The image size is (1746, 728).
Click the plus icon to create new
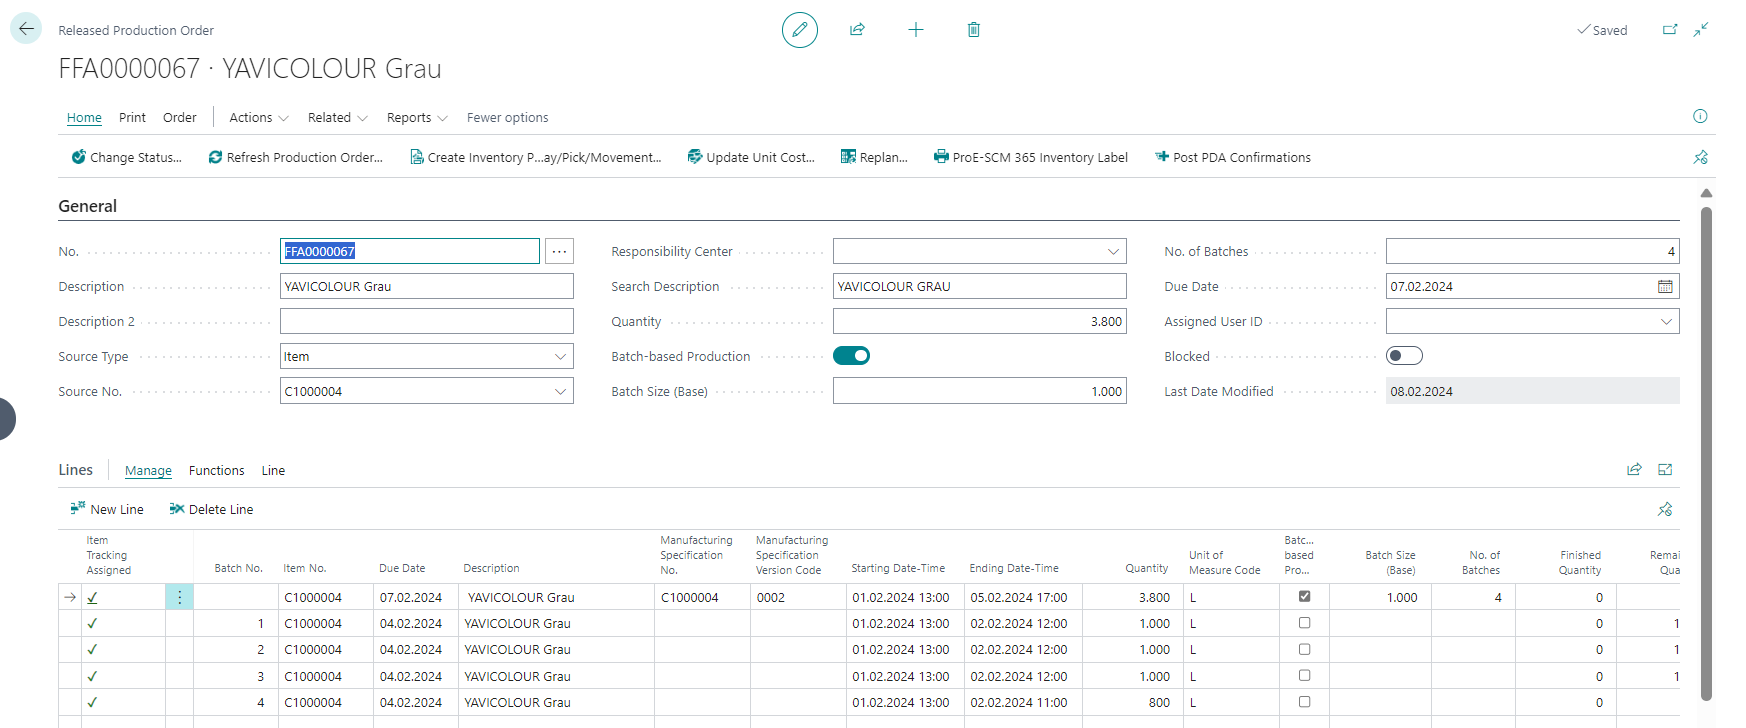916,30
